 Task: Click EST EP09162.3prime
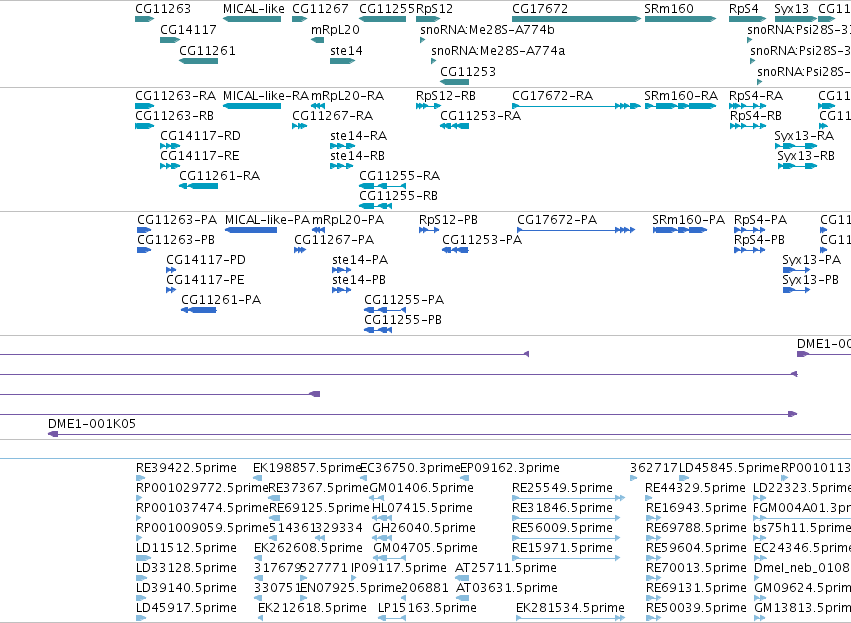510,468
